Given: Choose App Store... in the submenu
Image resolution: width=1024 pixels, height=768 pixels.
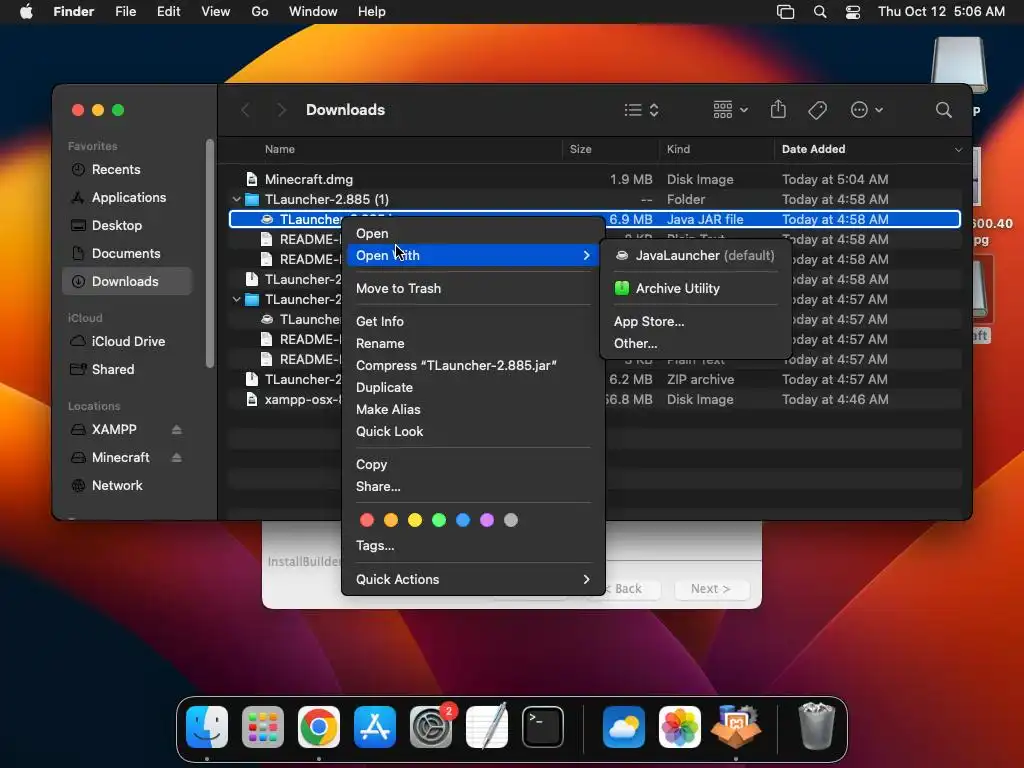Looking at the screenshot, I should point(696,321).
